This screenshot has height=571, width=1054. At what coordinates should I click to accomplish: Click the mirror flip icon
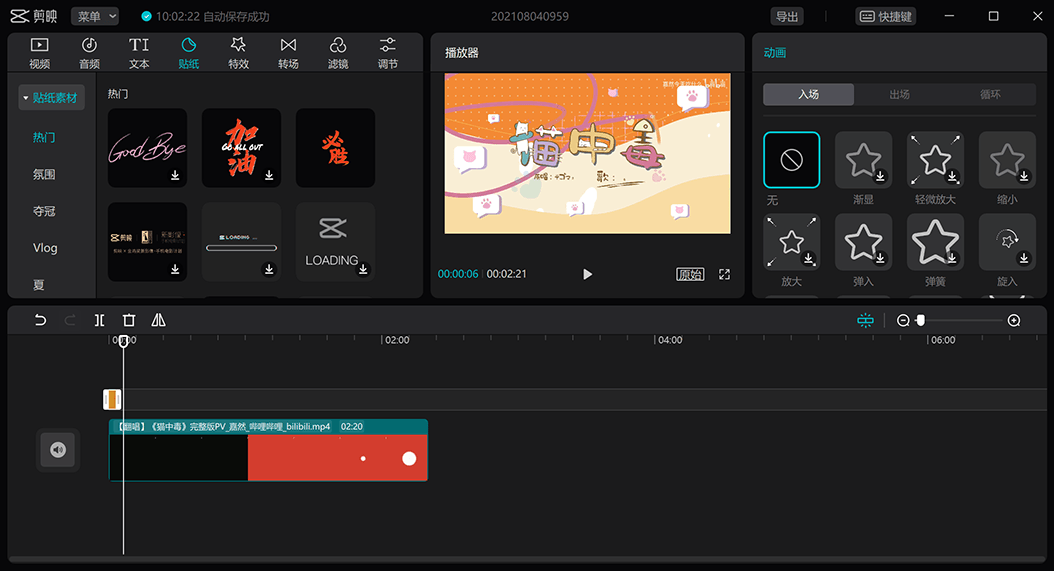(x=159, y=320)
